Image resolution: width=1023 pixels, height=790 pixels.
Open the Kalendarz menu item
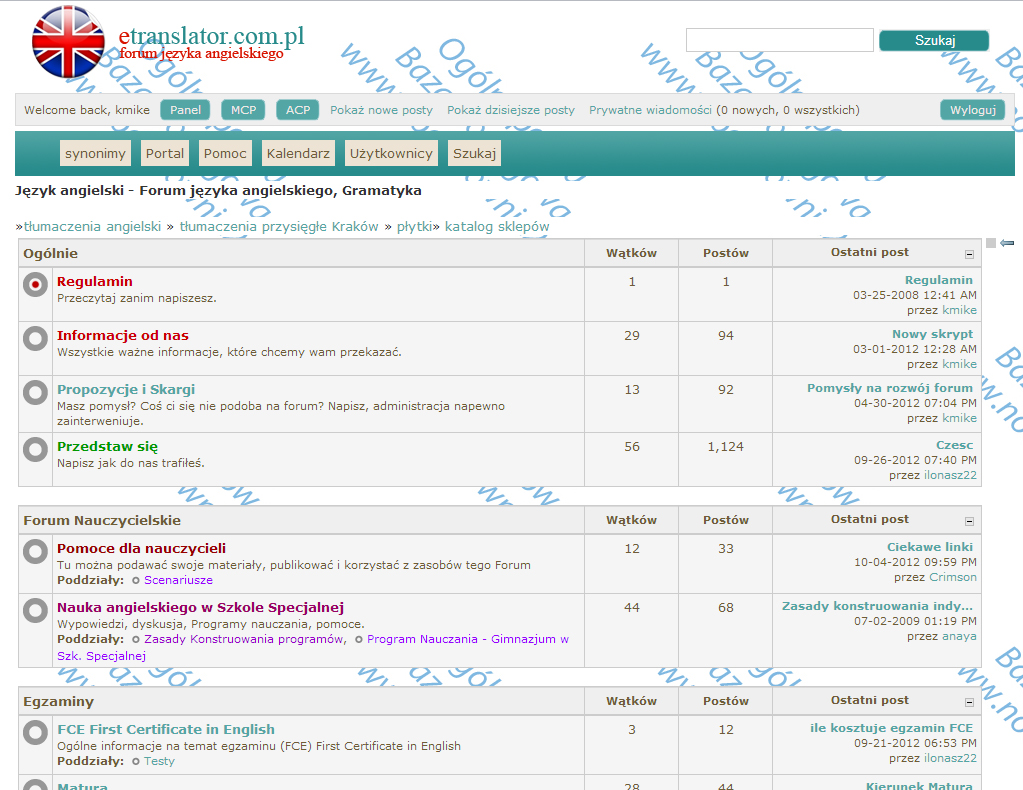coord(298,153)
